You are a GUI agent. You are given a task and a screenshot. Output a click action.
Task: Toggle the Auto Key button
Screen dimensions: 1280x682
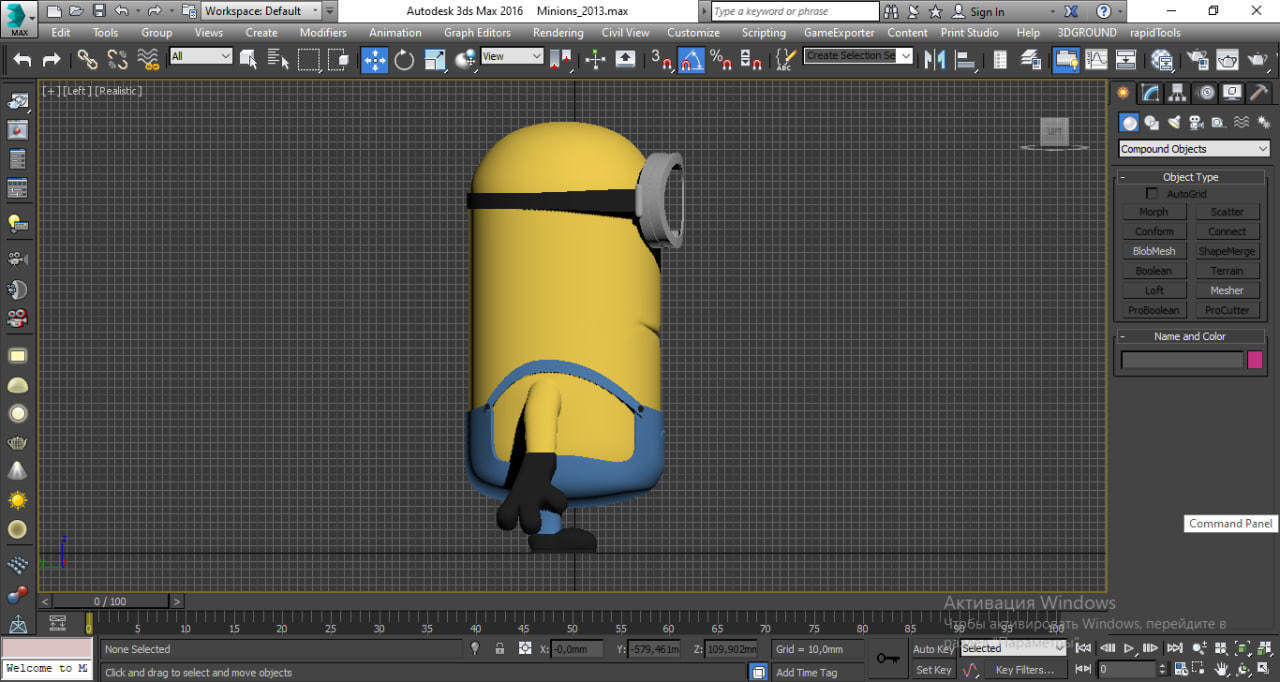[x=932, y=648]
